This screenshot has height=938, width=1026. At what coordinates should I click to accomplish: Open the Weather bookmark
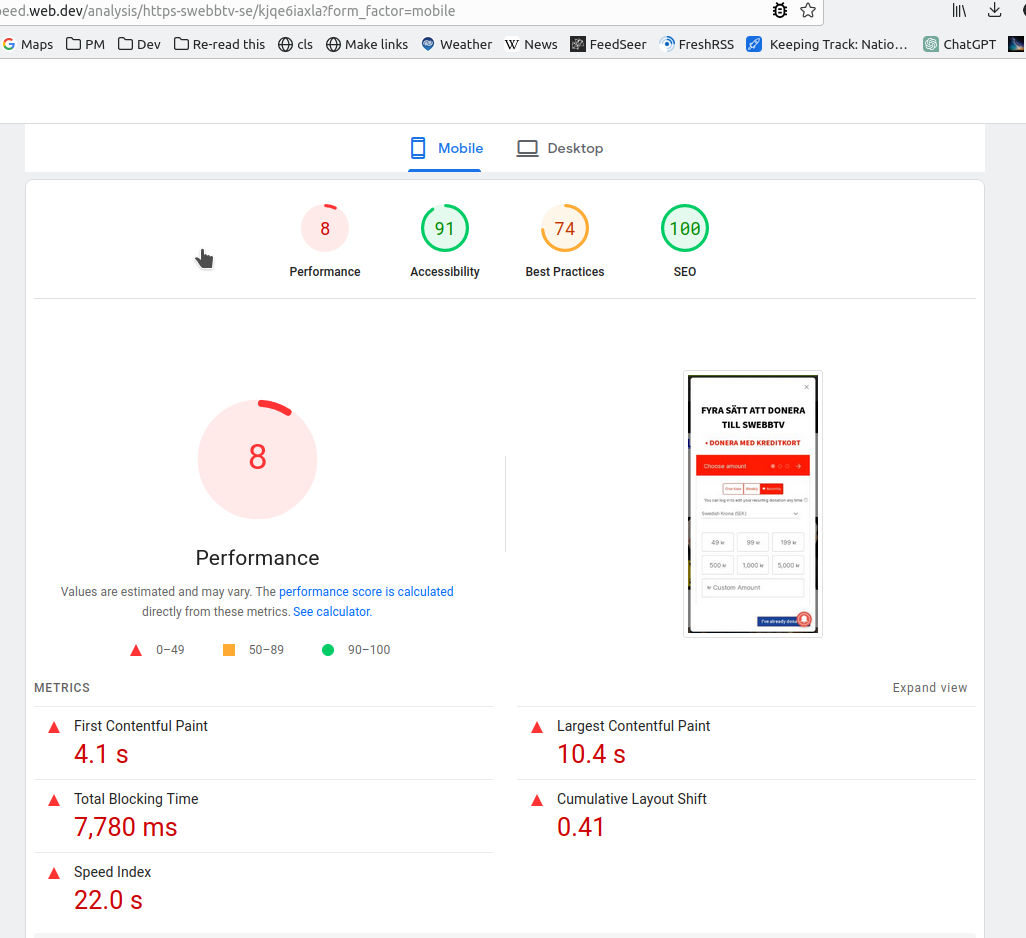point(456,44)
